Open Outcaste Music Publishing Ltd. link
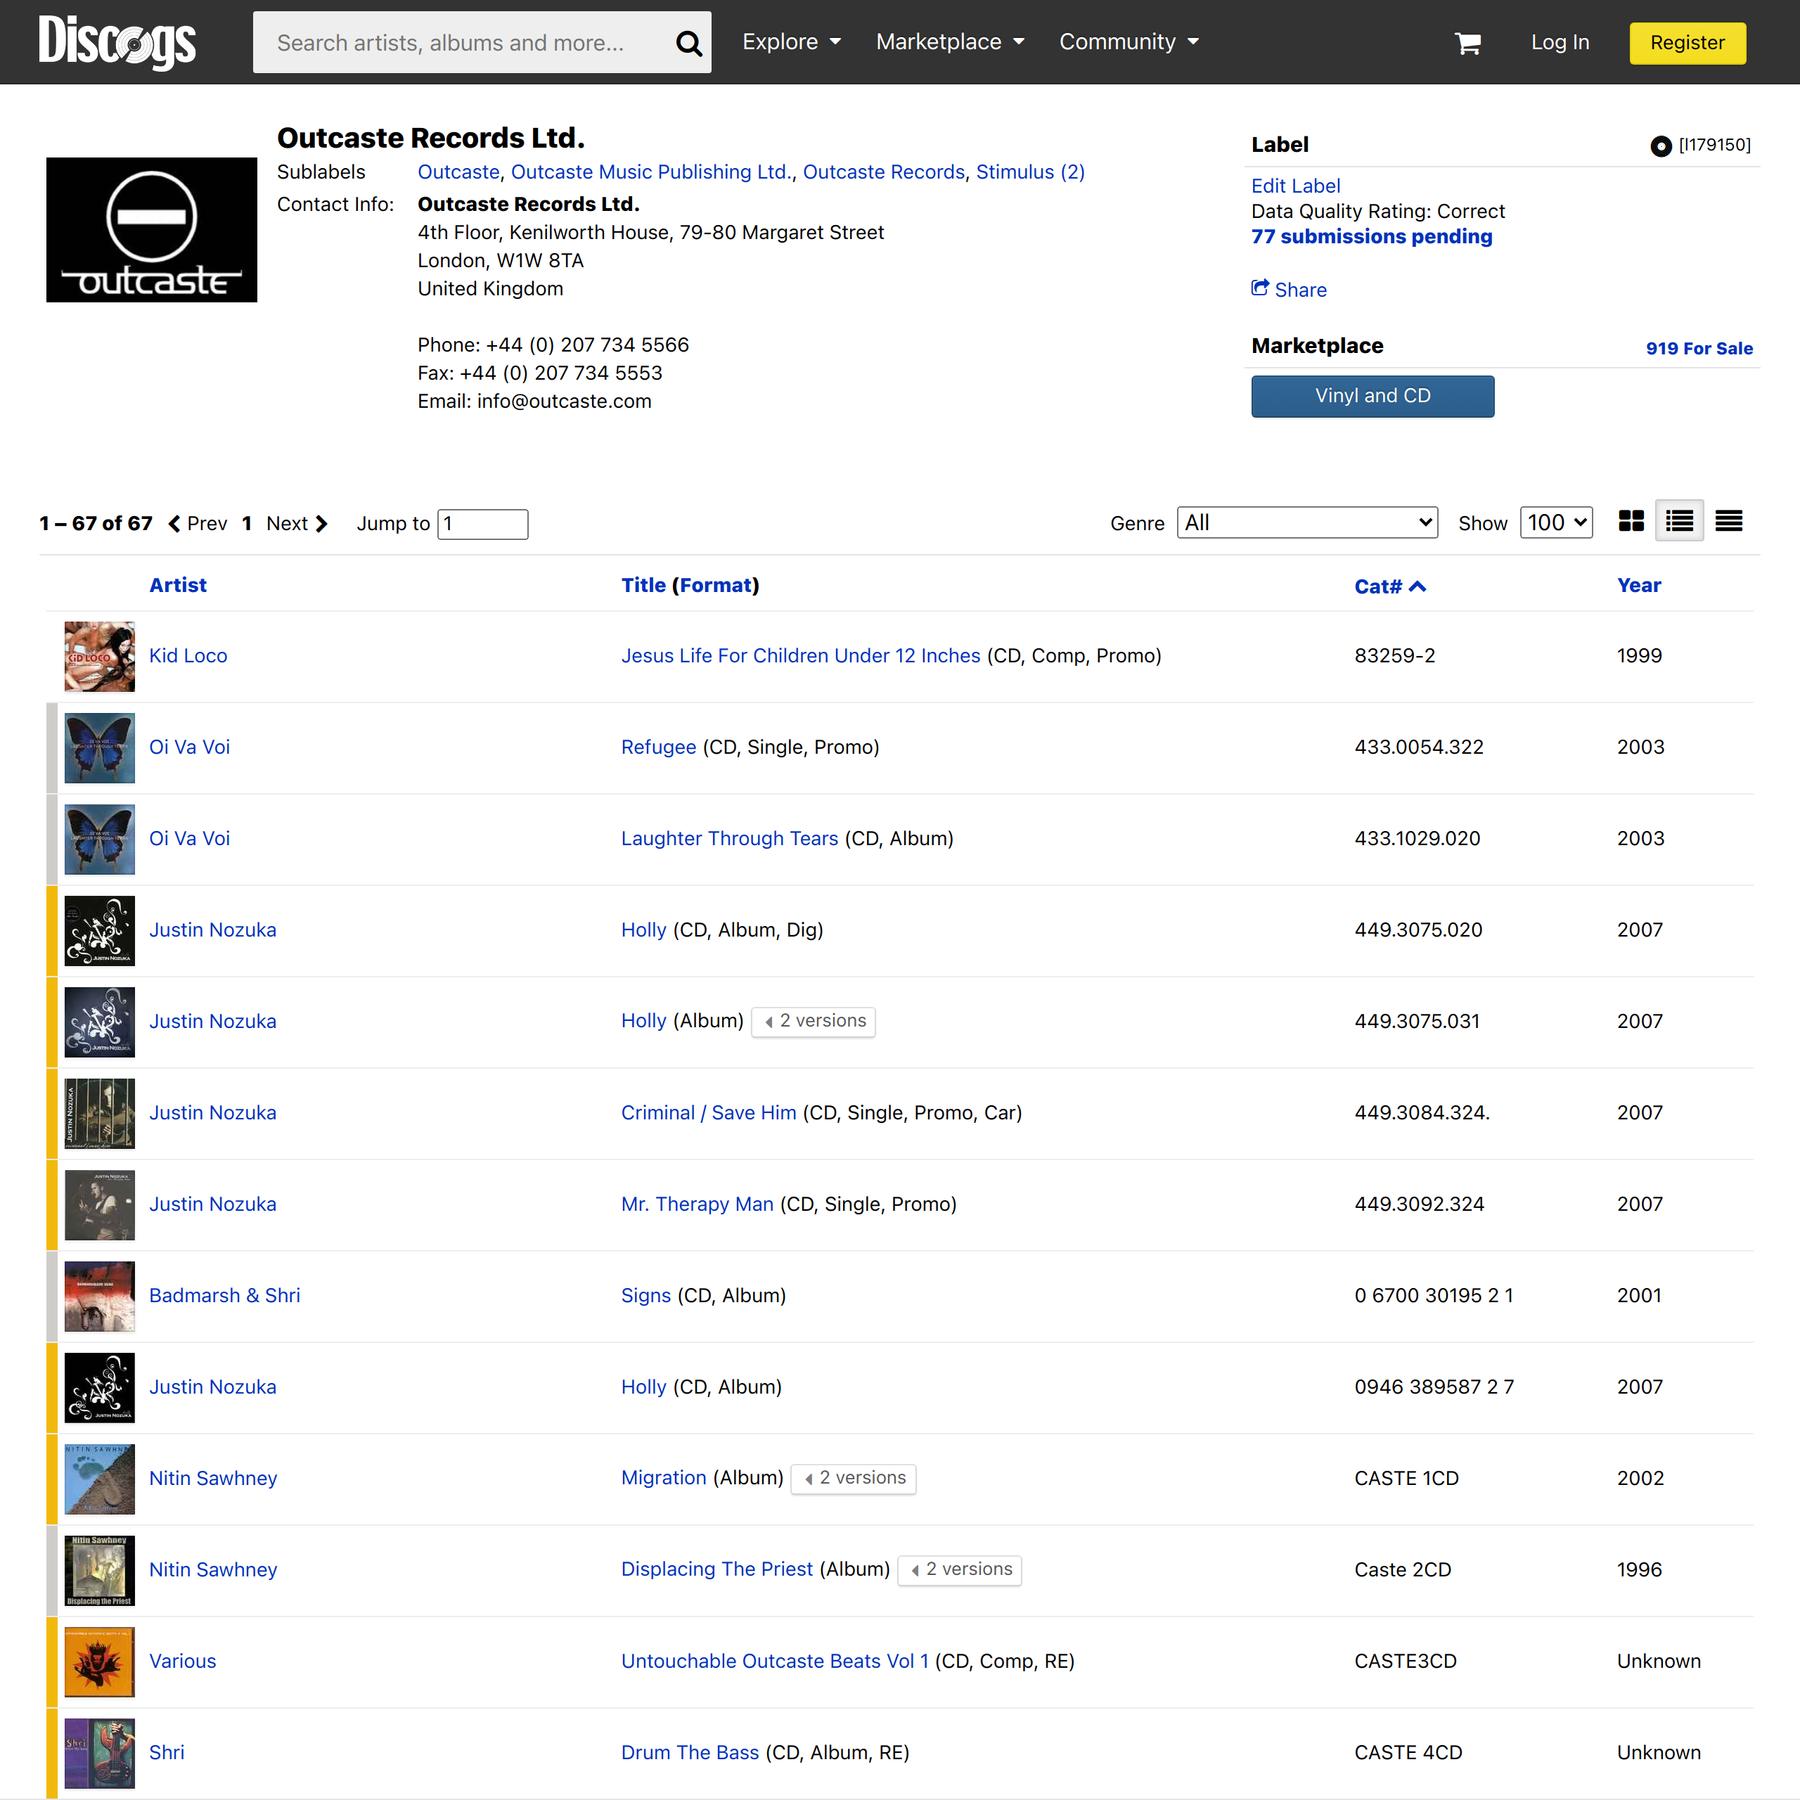 click(651, 172)
